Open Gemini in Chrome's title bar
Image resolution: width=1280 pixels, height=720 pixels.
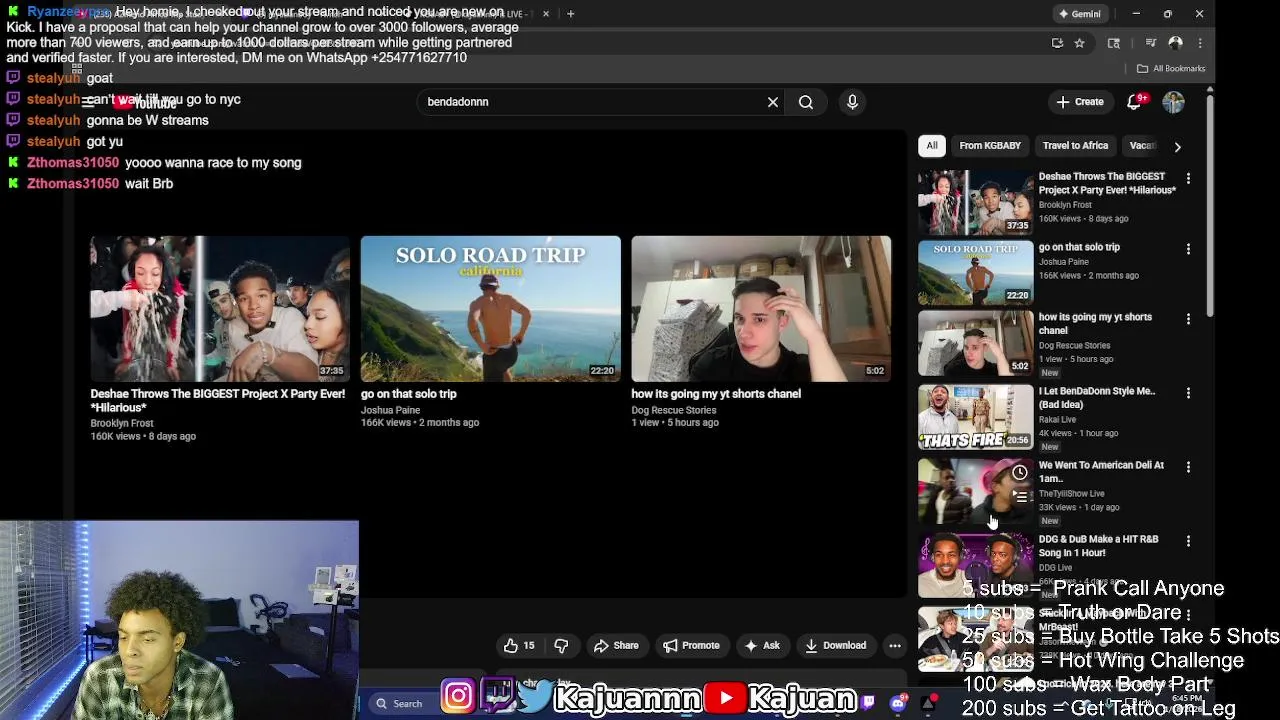point(1080,14)
